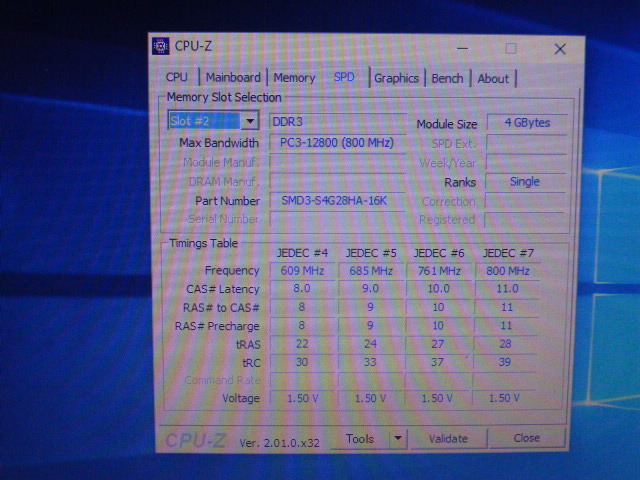Image resolution: width=640 pixels, height=480 pixels.
Task: Click the CPU-Z app icon in title bar
Action: point(160,46)
